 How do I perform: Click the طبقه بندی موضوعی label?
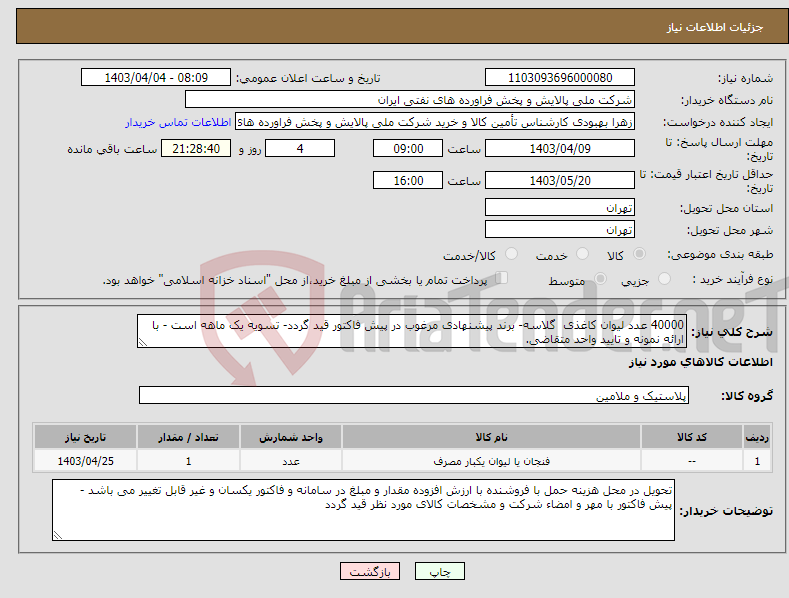(720, 254)
